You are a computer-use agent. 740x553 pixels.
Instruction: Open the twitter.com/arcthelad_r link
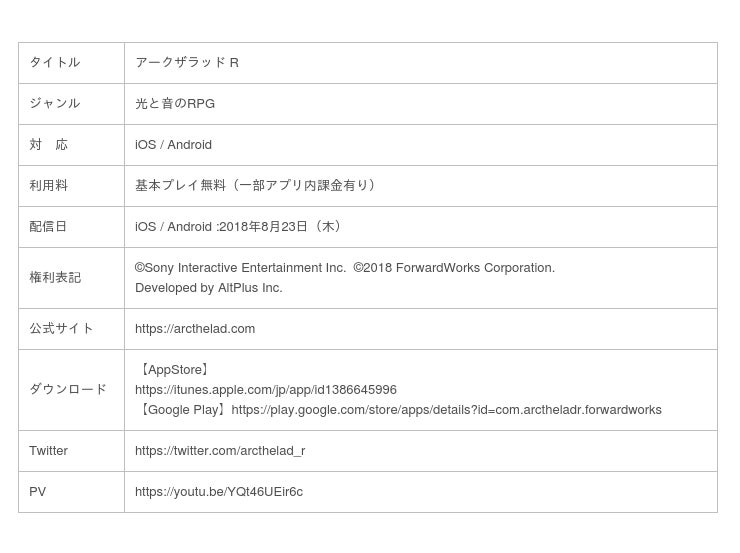pos(220,451)
